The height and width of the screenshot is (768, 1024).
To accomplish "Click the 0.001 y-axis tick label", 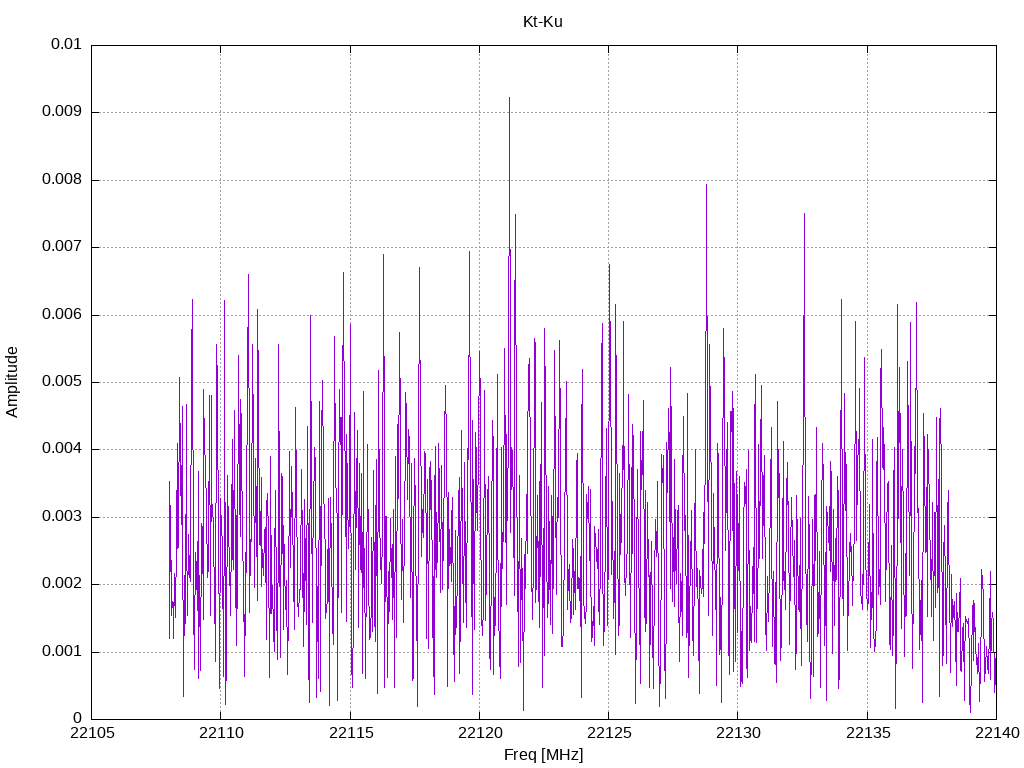I will click(x=62, y=652).
